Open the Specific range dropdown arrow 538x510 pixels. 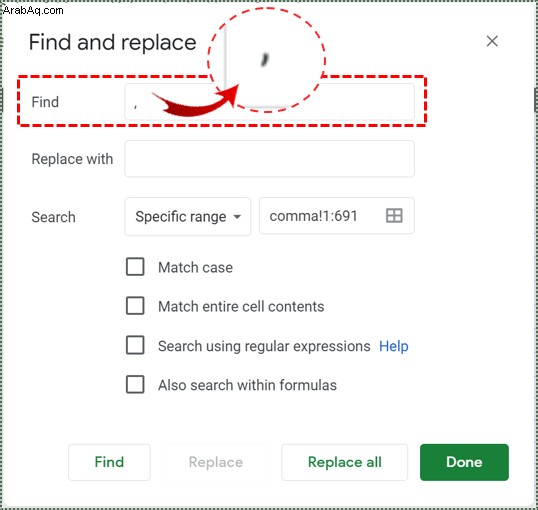(x=237, y=217)
